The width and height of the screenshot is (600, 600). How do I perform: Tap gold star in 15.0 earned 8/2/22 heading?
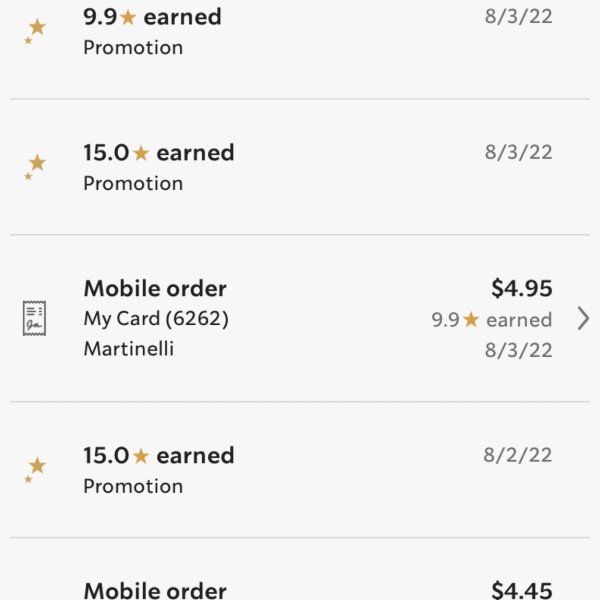coord(141,456)
